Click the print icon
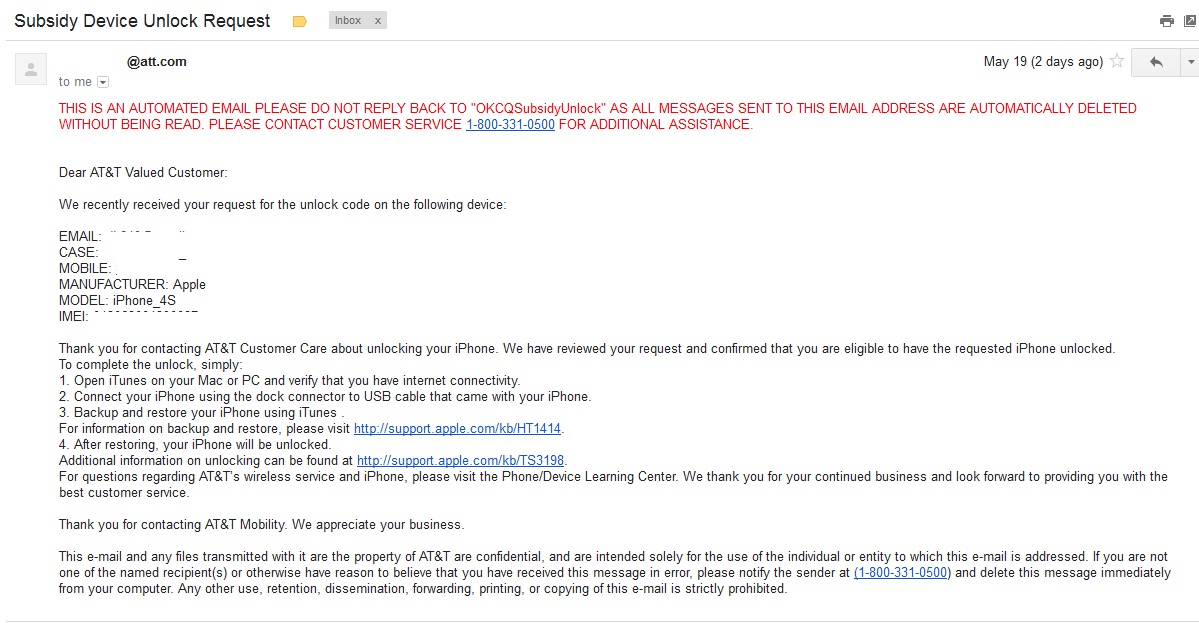Viewport: 1199px width, 623px height. point(1166,21)
